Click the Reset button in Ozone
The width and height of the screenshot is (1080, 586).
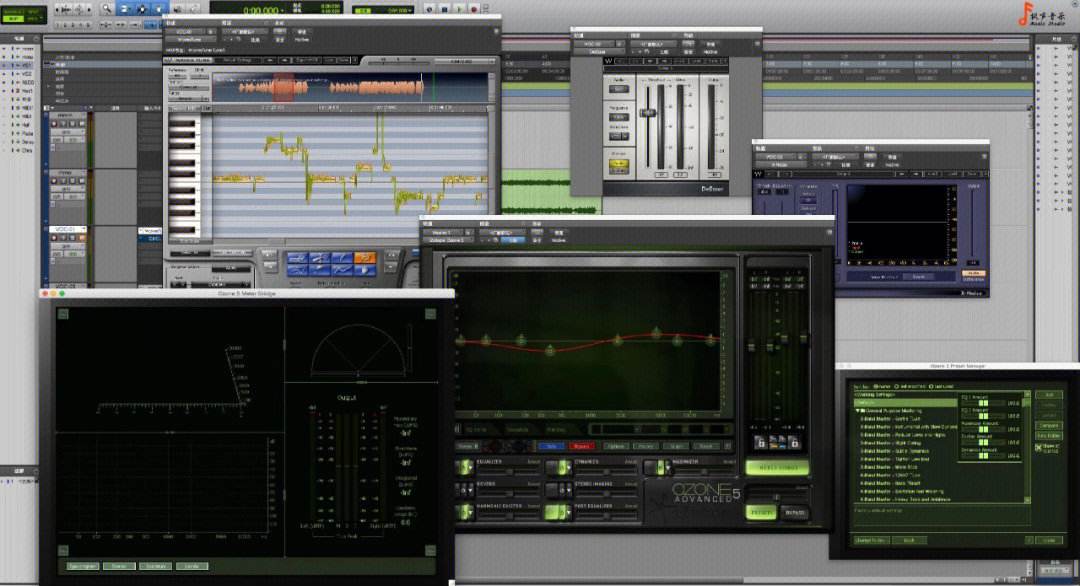pyautogui.click(x=705, y=446)
